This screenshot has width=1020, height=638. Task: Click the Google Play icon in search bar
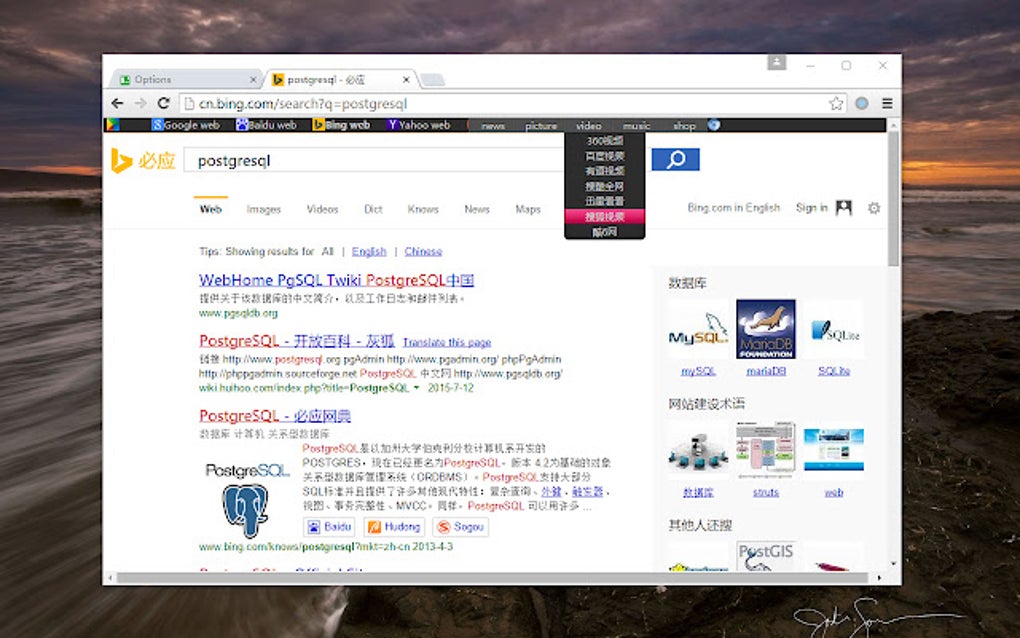(x=113, y=125)
